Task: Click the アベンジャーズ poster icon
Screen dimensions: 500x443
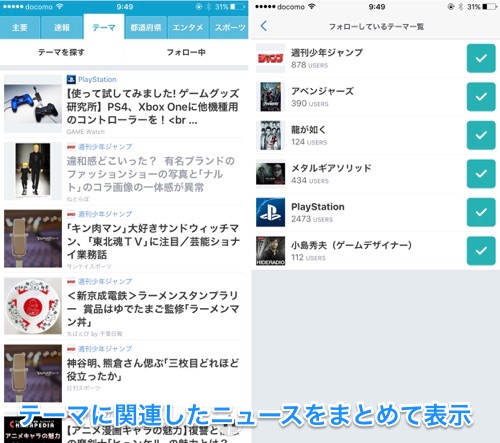Action: click(x=270, y=97)
